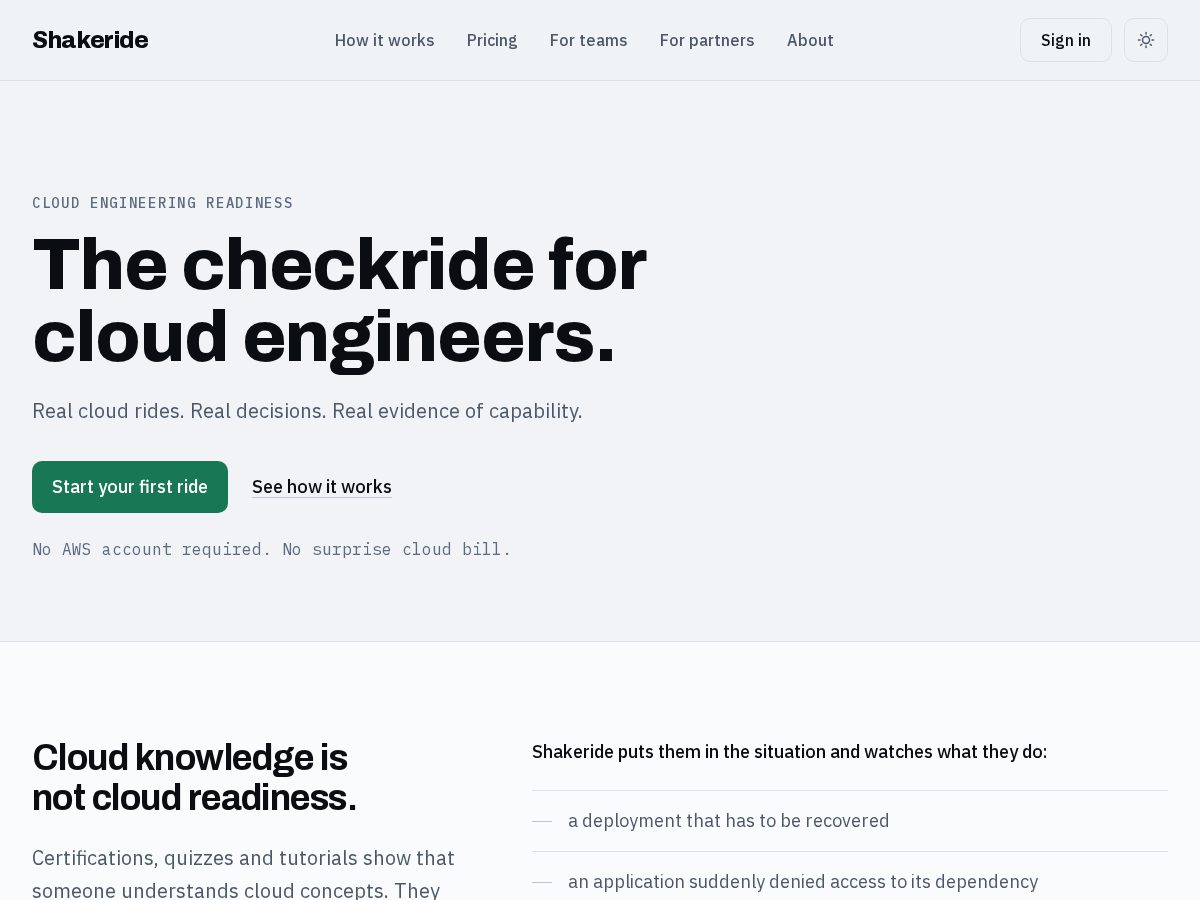The width and height of the screenshot is (1200, 900).
Task: Go to Pricing page
Action: coord(492,40)
